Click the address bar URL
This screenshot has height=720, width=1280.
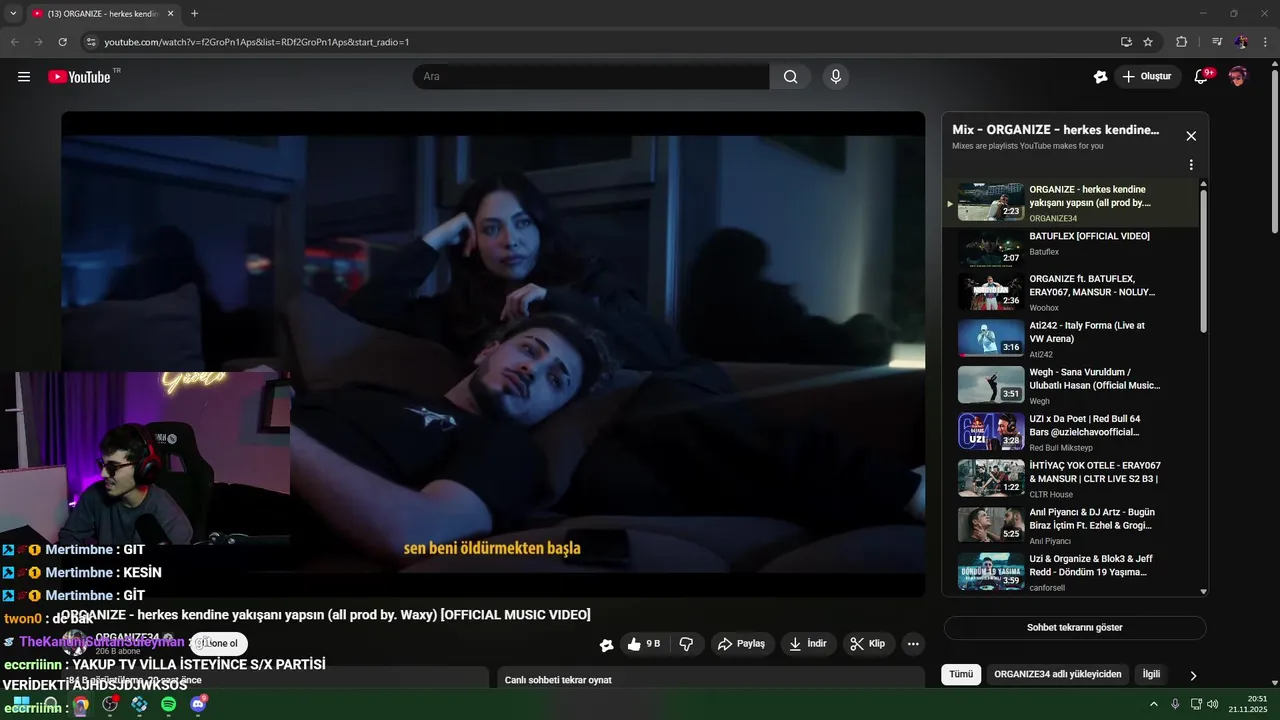tap(257, 42)
